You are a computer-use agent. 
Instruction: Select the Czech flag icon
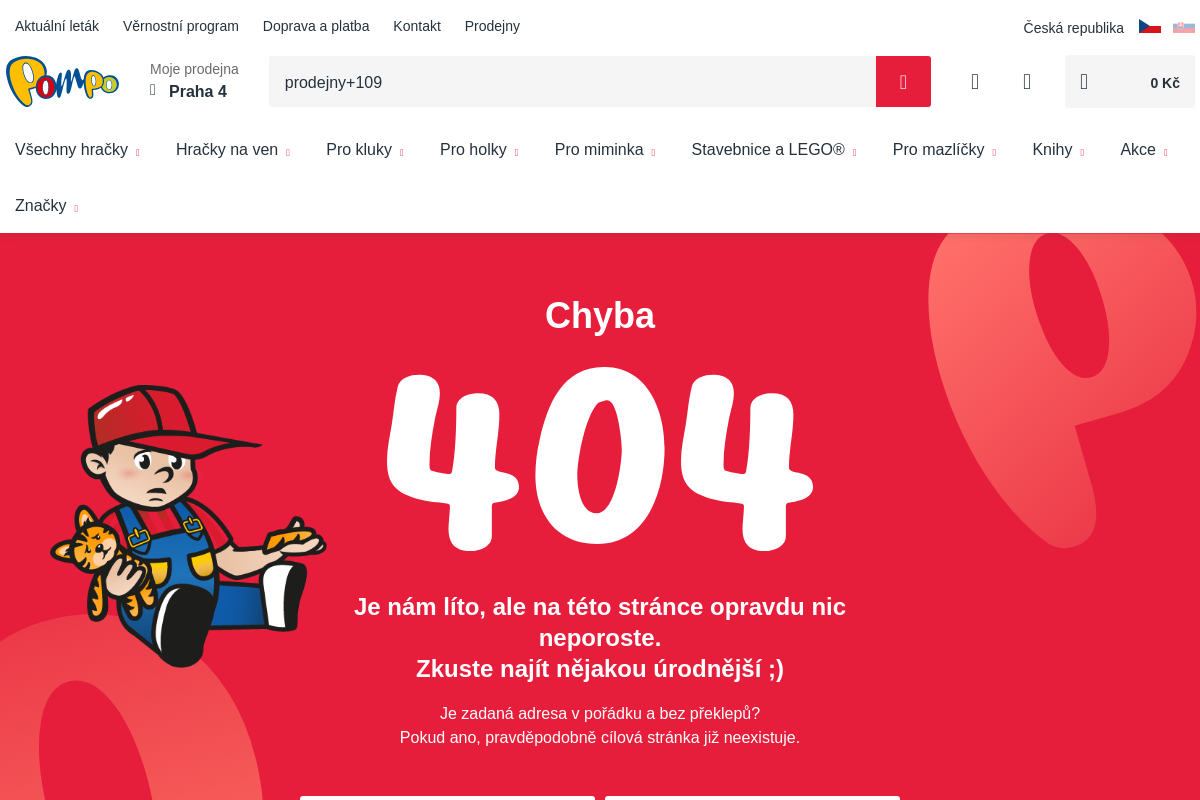(1150, 27)
